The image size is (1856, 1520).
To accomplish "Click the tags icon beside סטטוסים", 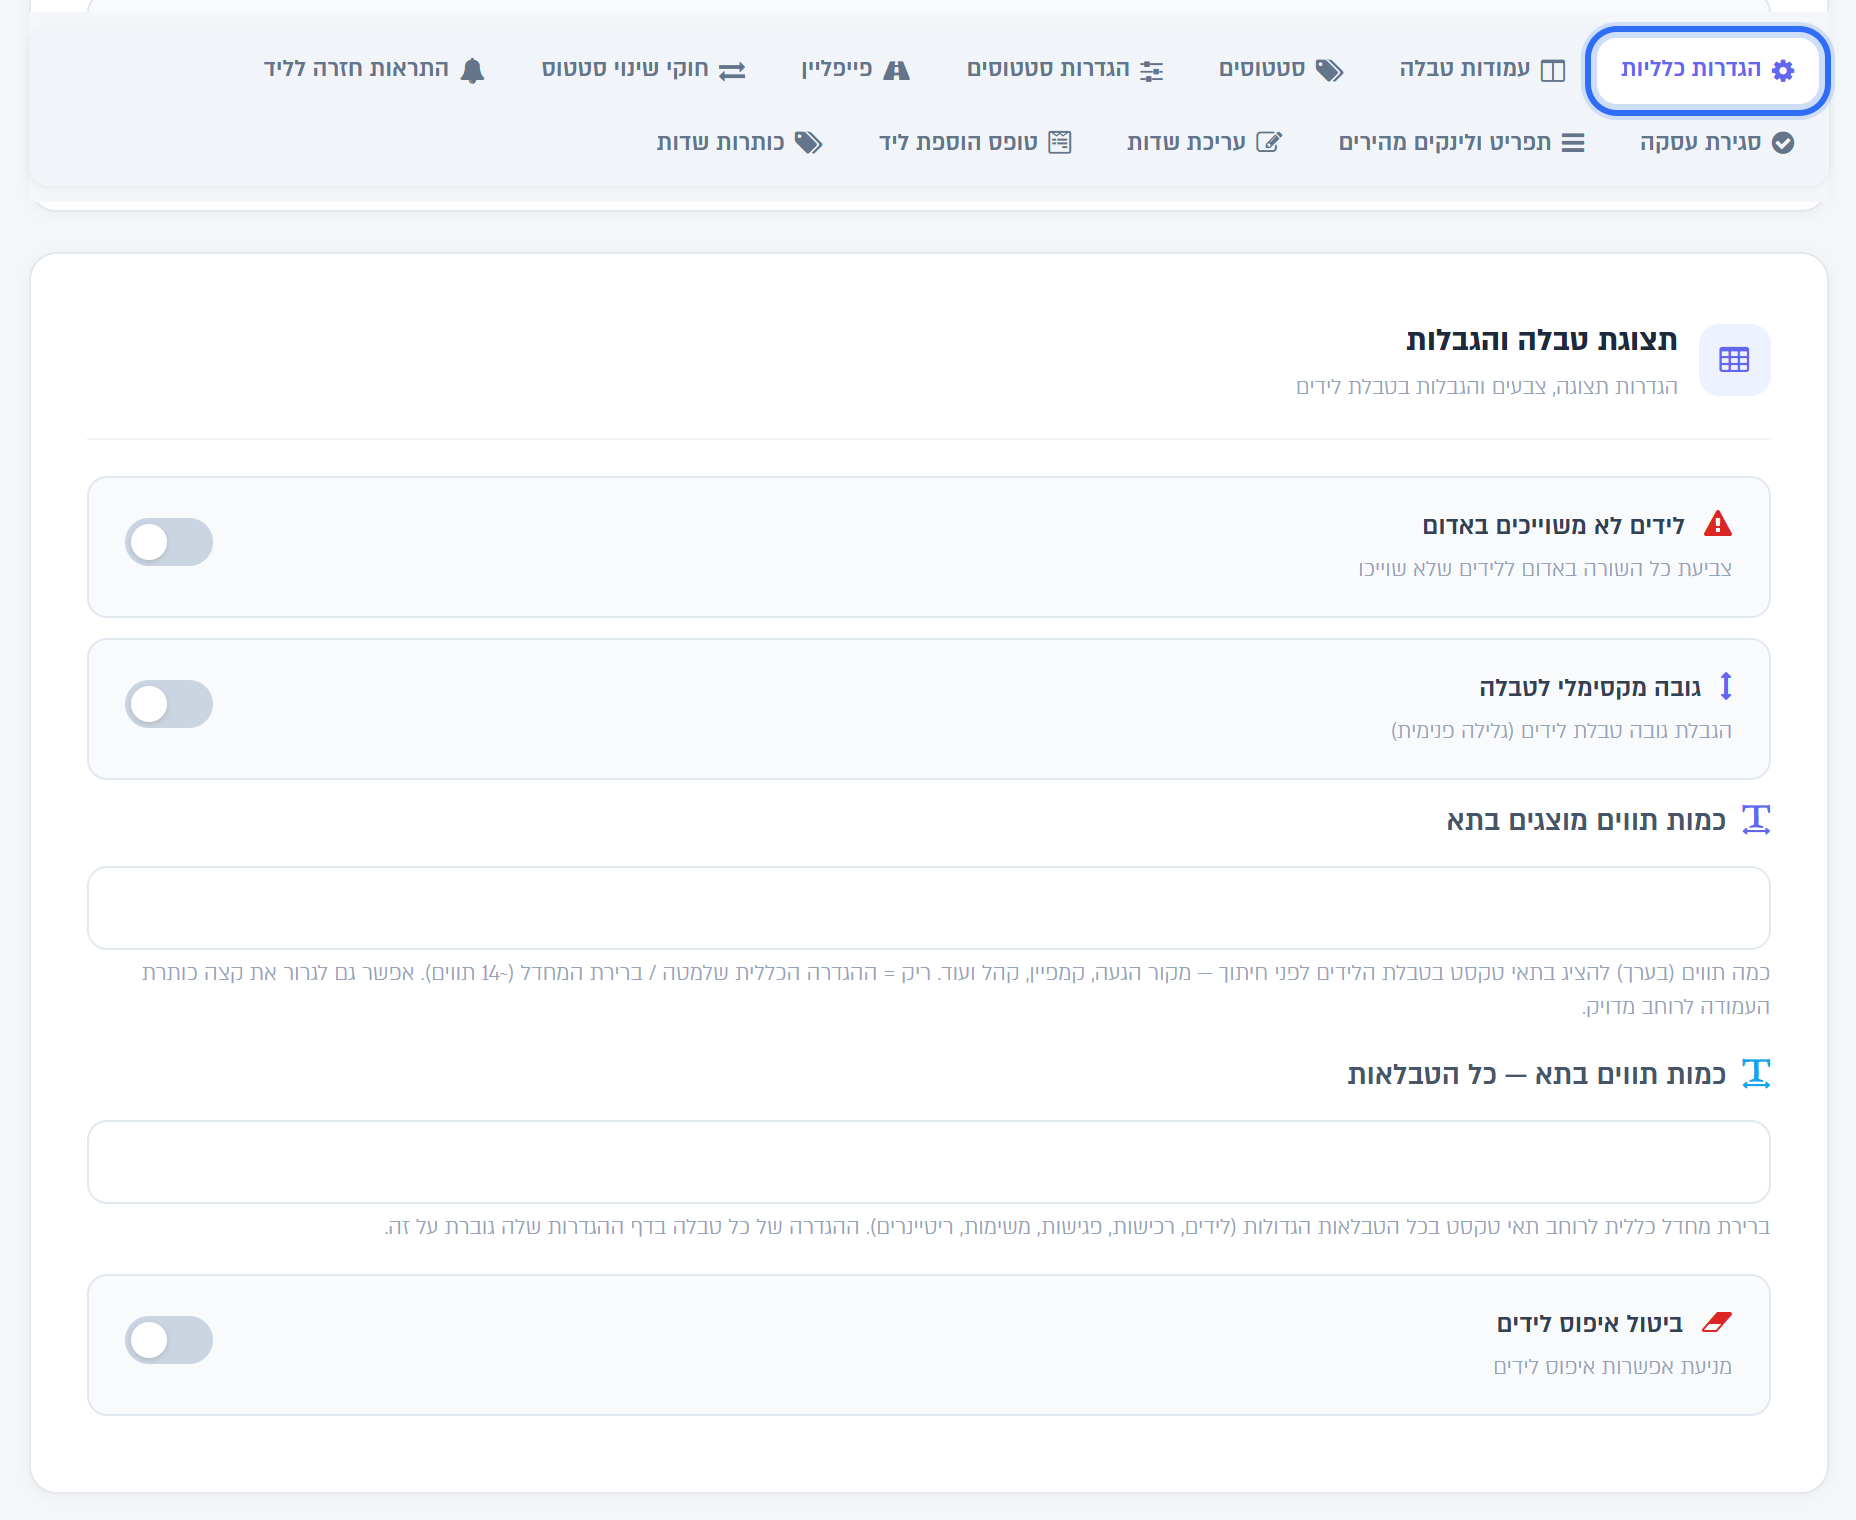I will coord(1329,70).
